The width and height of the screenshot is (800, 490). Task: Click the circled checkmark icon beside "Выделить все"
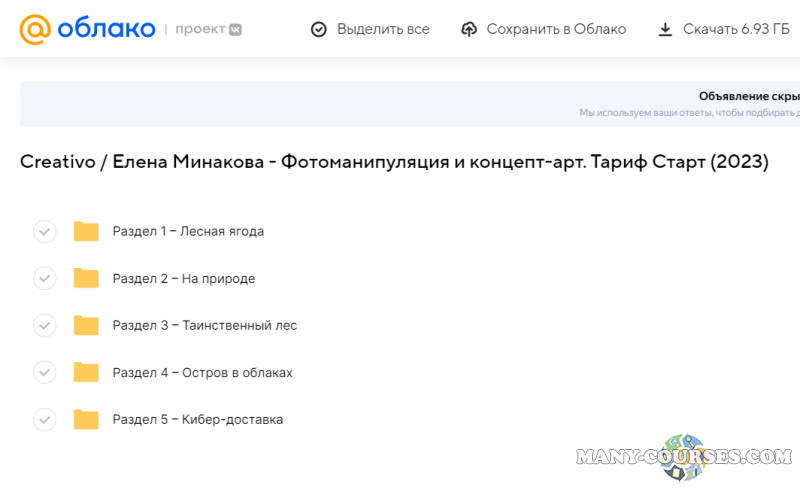(x=319, y=29)
